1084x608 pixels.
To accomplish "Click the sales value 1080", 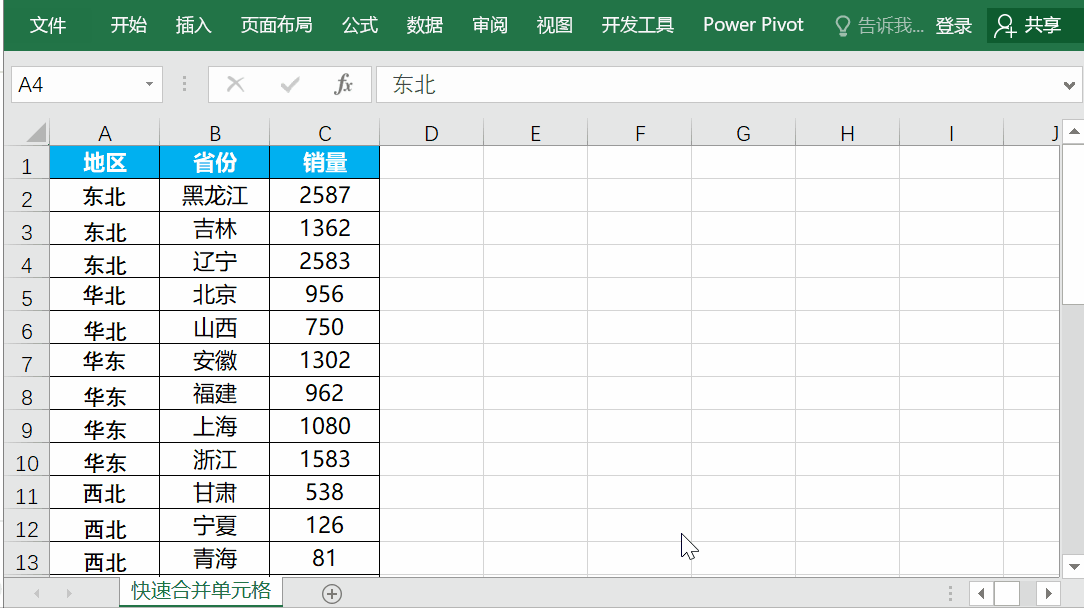I will [x=325, y=427].
